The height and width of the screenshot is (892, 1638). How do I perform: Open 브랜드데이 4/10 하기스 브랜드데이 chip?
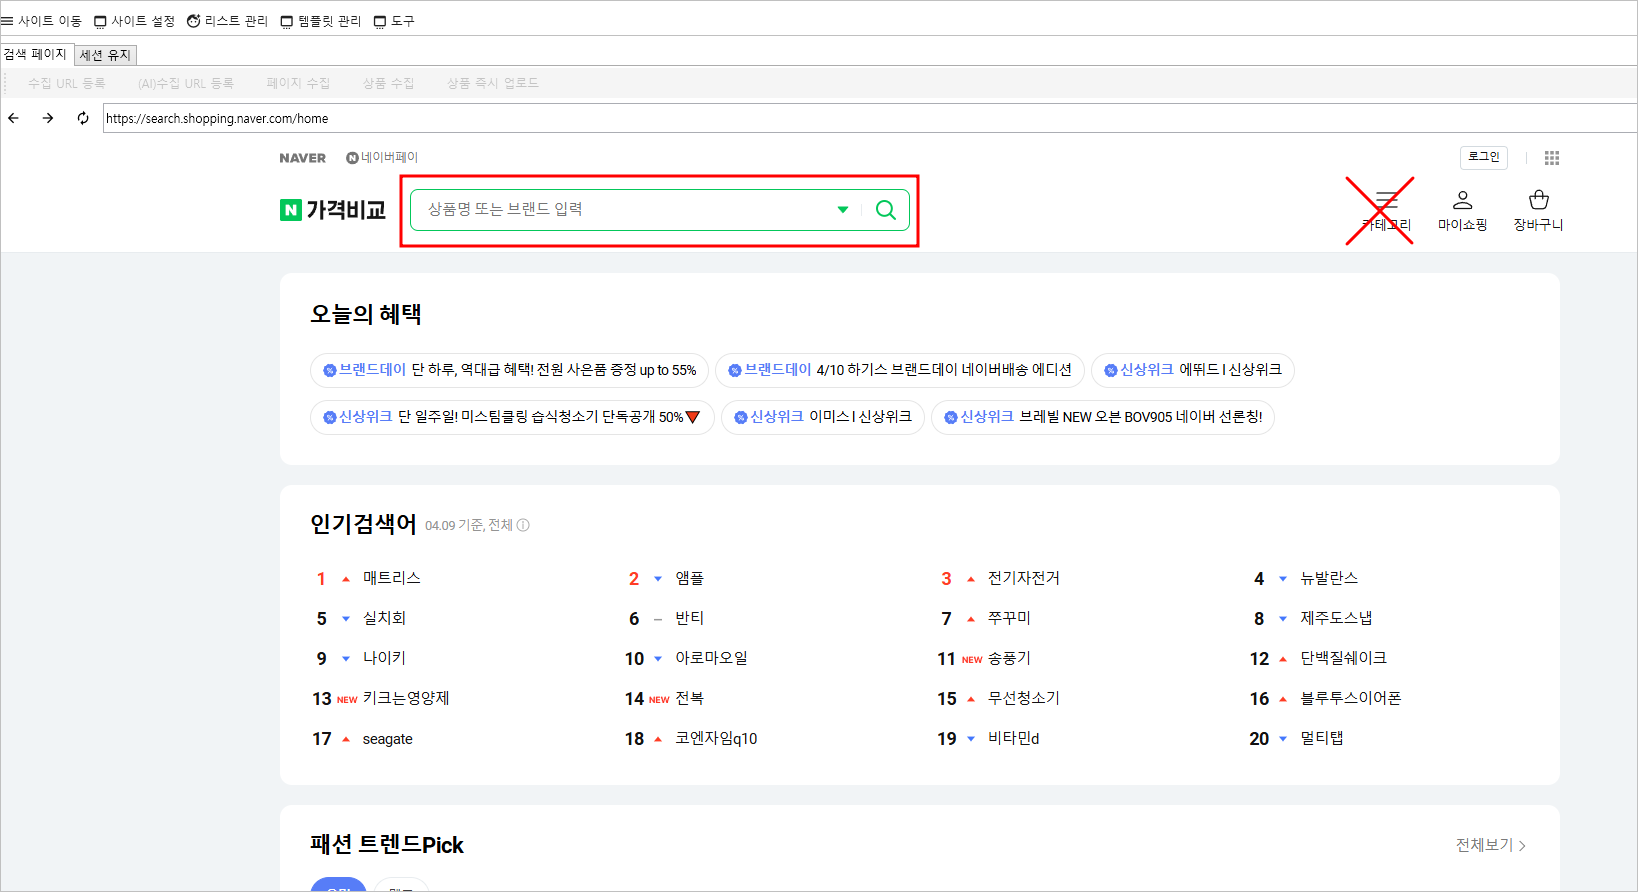(x=900, y=370)
